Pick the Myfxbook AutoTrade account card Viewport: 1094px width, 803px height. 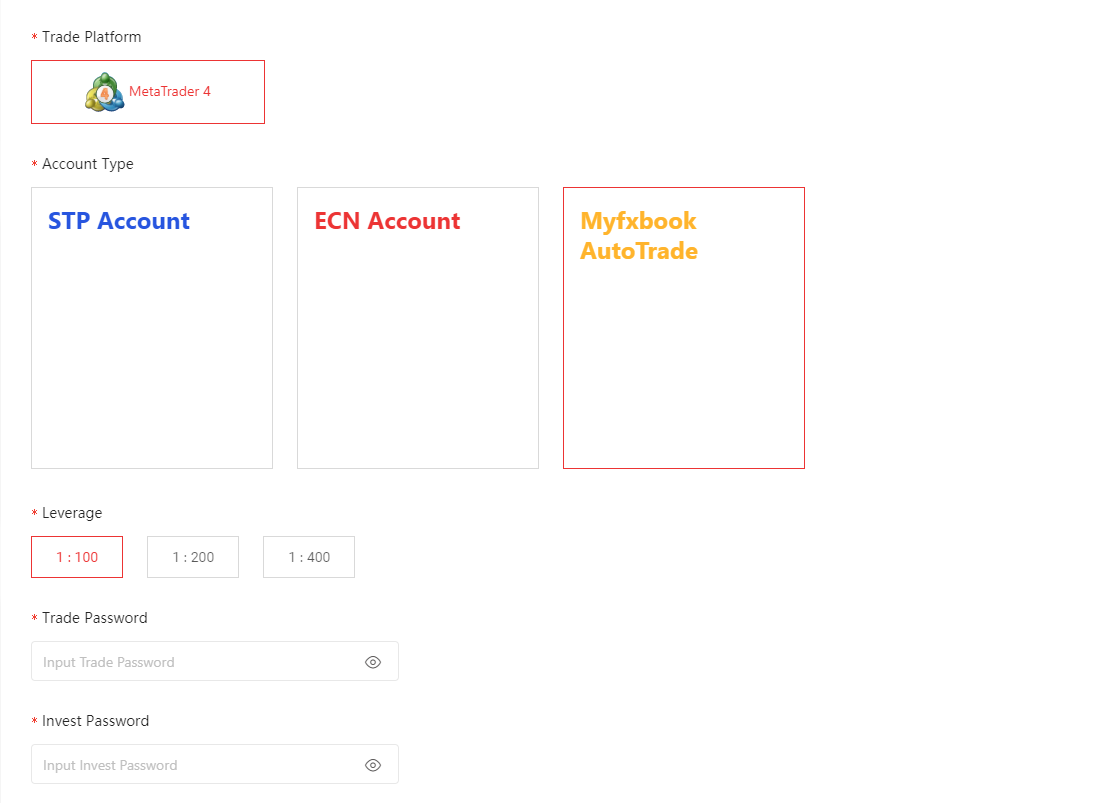point(684,328)
